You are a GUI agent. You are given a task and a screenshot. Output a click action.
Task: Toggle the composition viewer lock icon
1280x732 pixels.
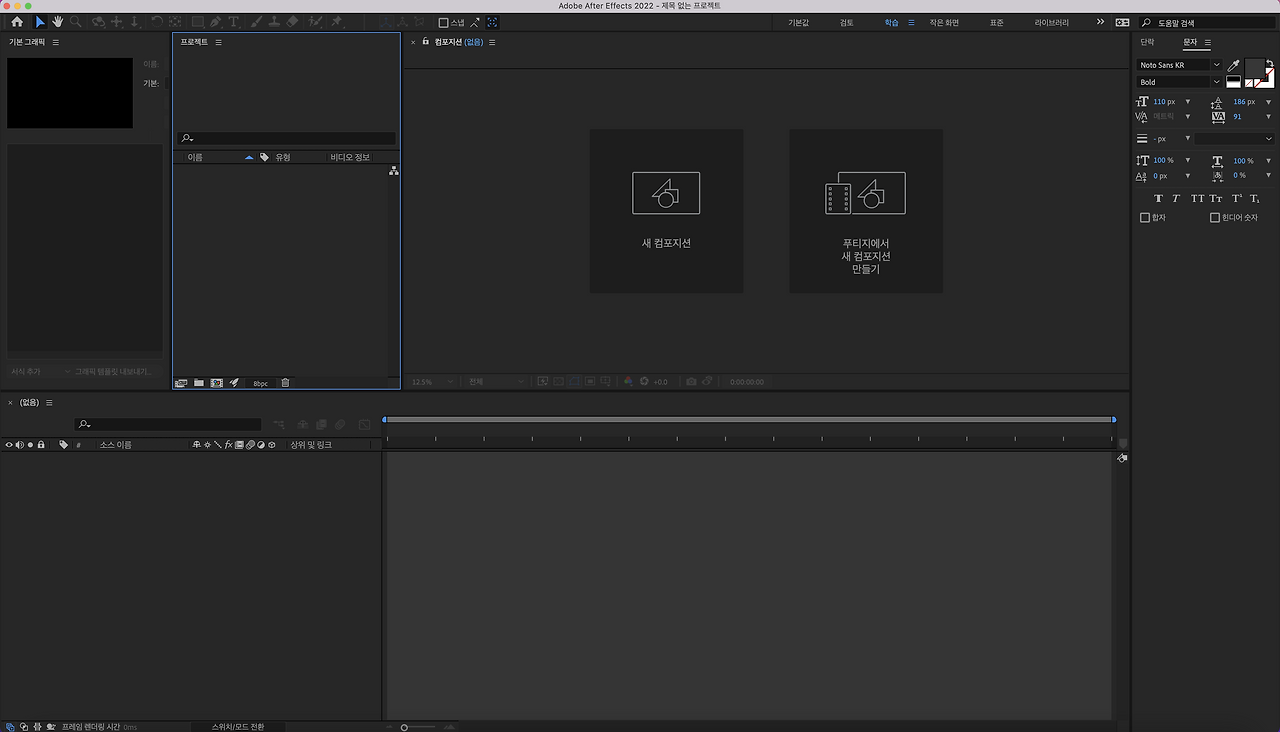pos(425,42)
